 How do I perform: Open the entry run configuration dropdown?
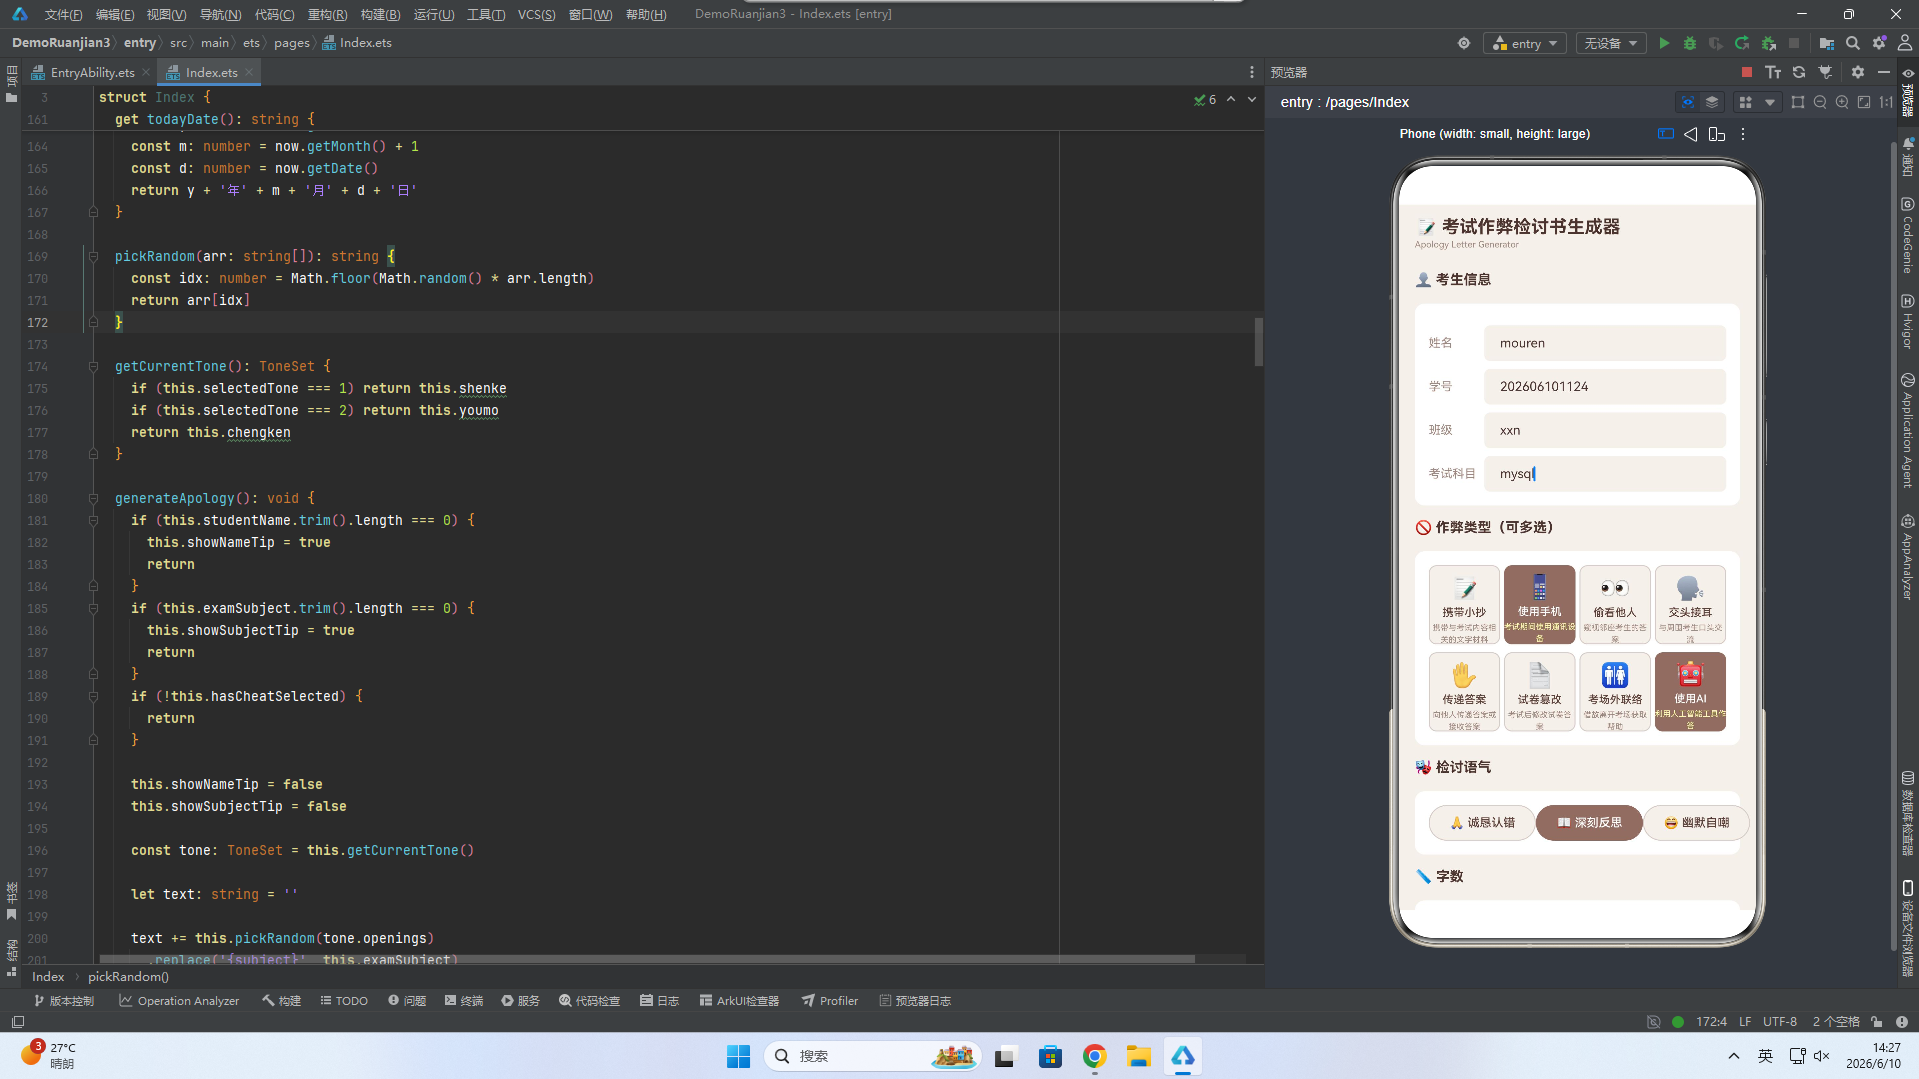(x=1525, y=43)
